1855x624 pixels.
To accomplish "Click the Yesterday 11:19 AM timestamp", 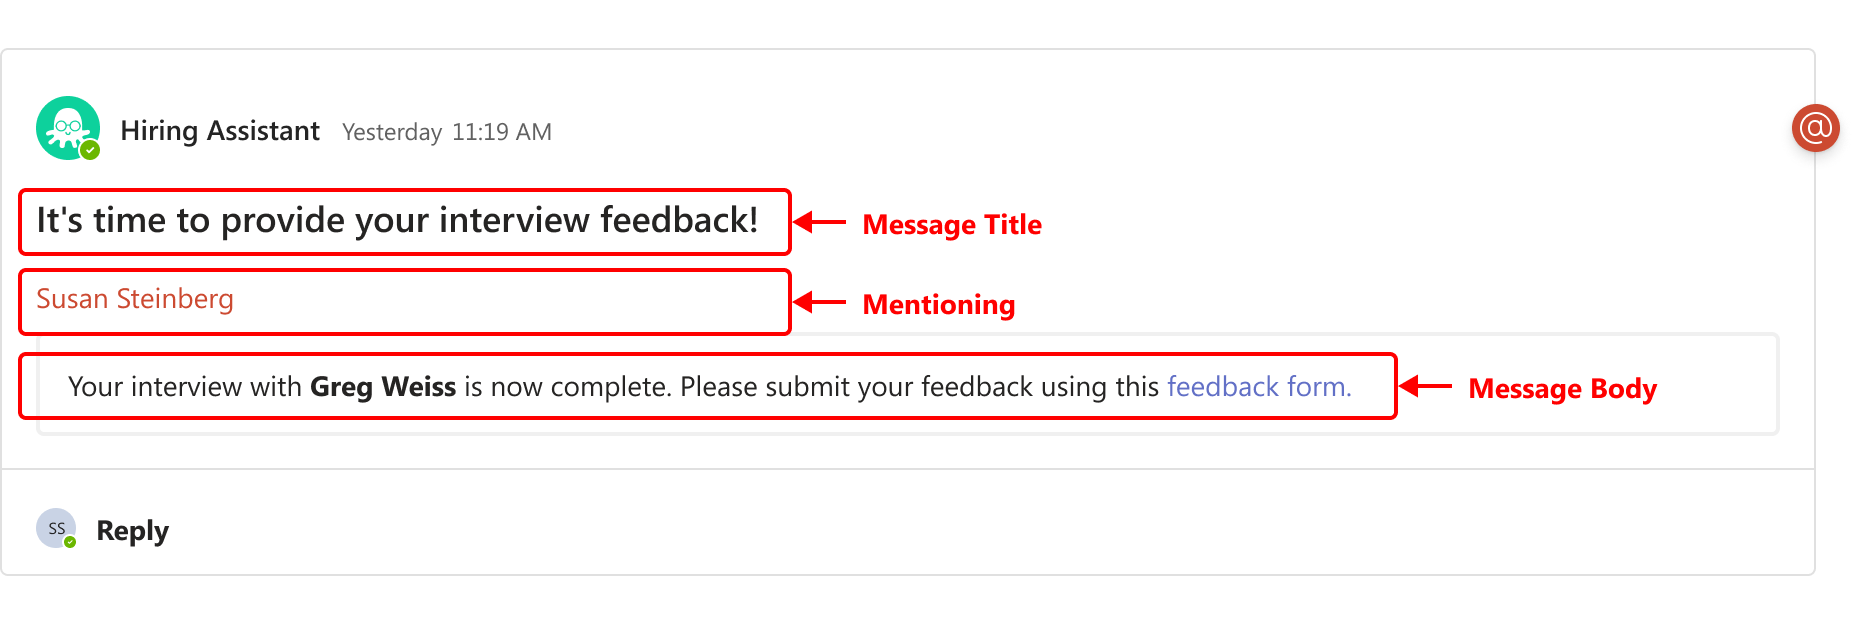I will [x=447, y=132].
